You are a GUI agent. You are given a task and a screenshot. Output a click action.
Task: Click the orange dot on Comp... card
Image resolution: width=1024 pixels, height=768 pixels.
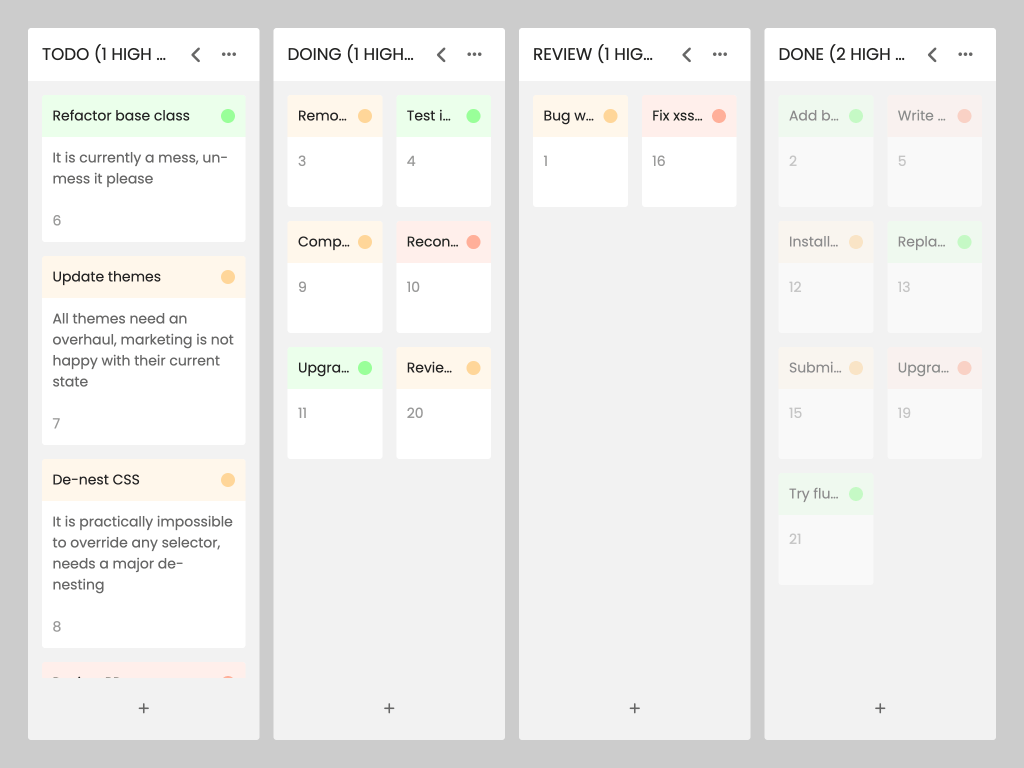365,242
